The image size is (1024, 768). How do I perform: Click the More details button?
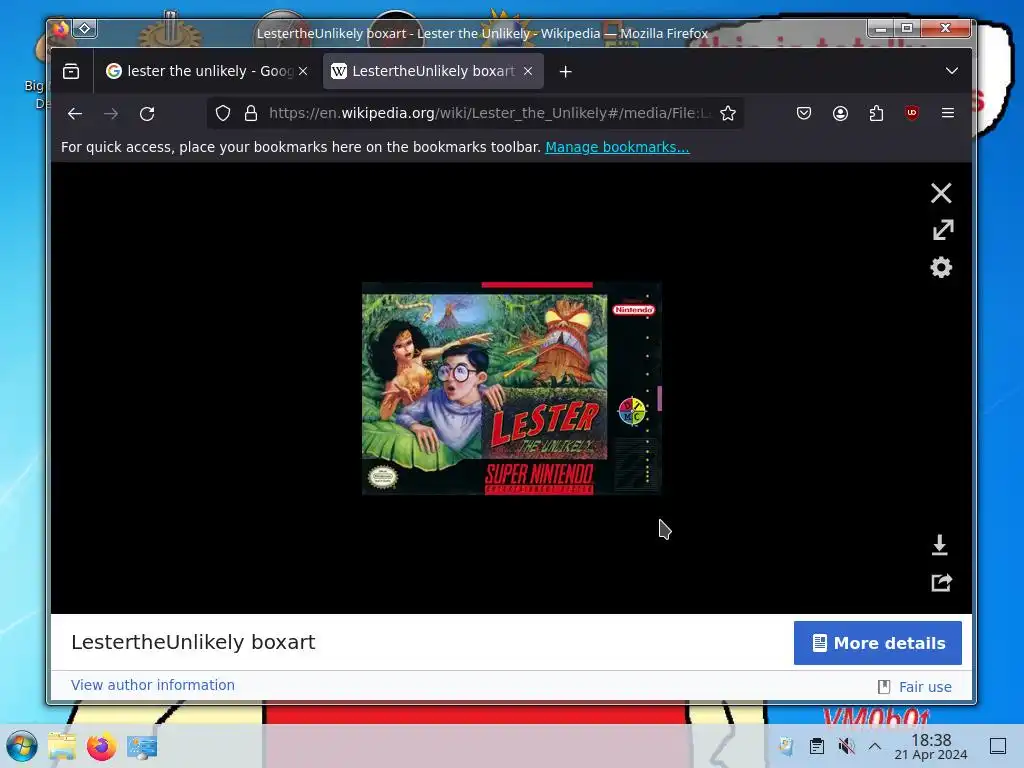click(877, 643)
